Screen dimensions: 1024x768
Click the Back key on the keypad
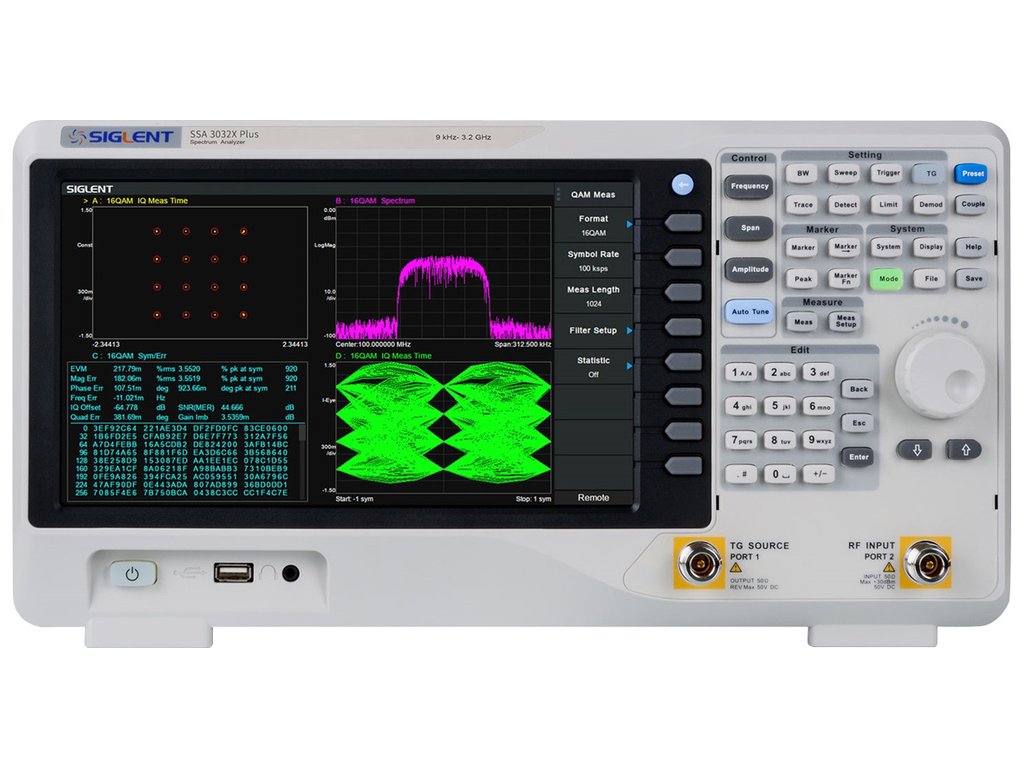coord(858,389)
